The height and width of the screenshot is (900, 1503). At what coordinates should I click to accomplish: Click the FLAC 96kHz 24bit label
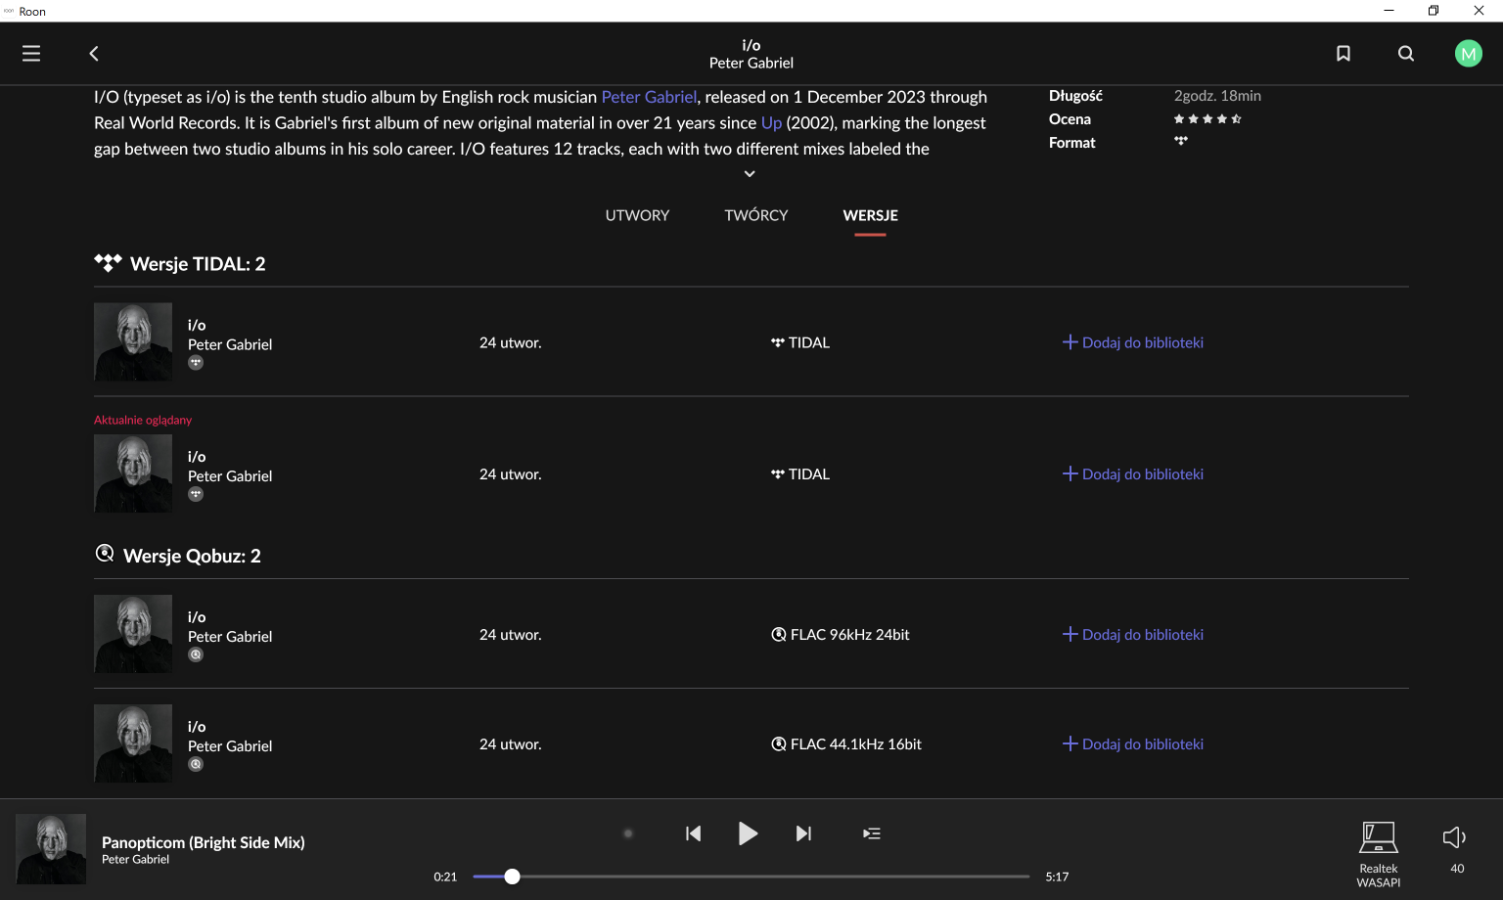[850, 634]
